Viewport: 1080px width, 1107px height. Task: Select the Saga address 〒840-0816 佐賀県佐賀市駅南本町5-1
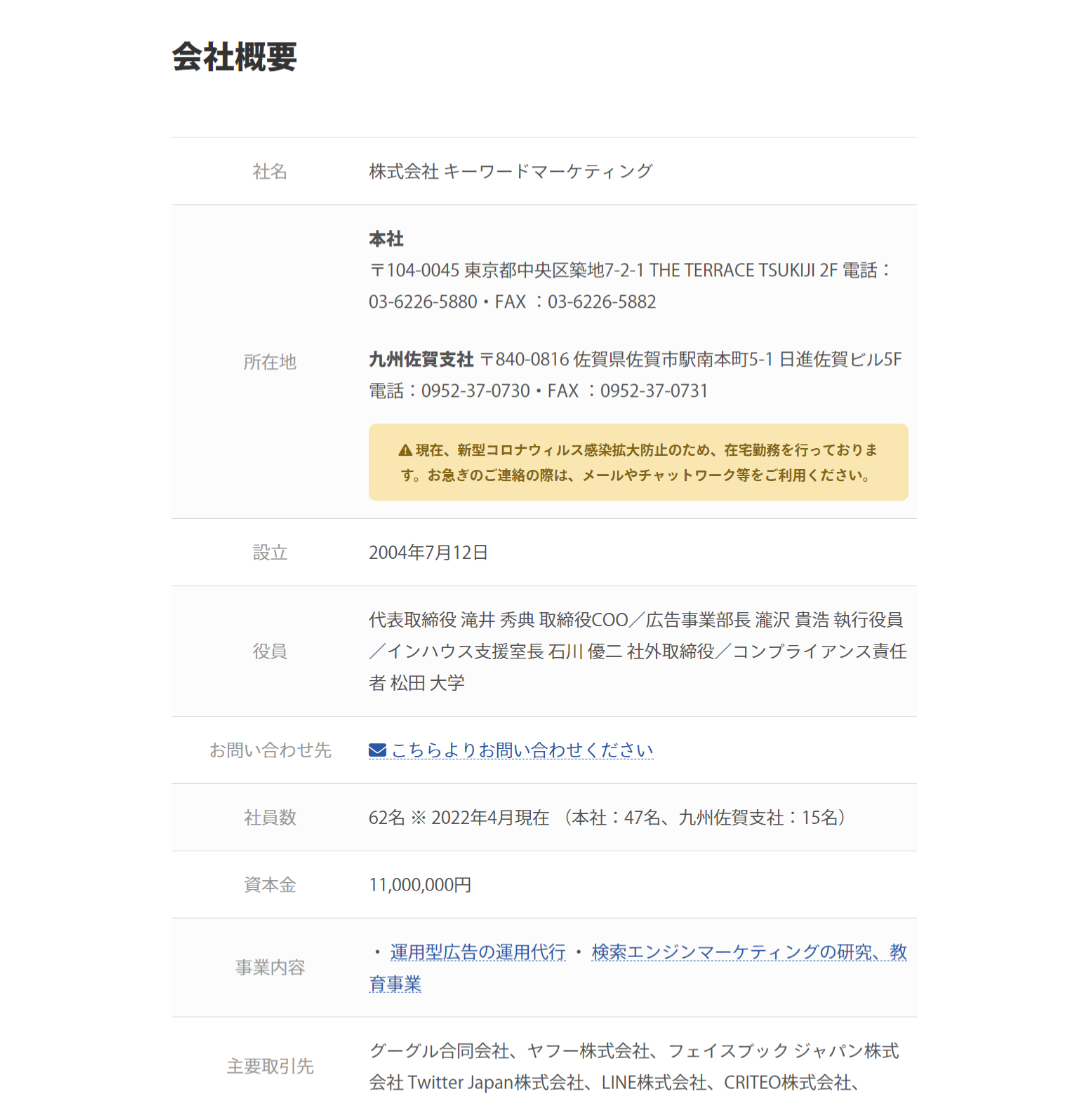[x=628, y=359]
